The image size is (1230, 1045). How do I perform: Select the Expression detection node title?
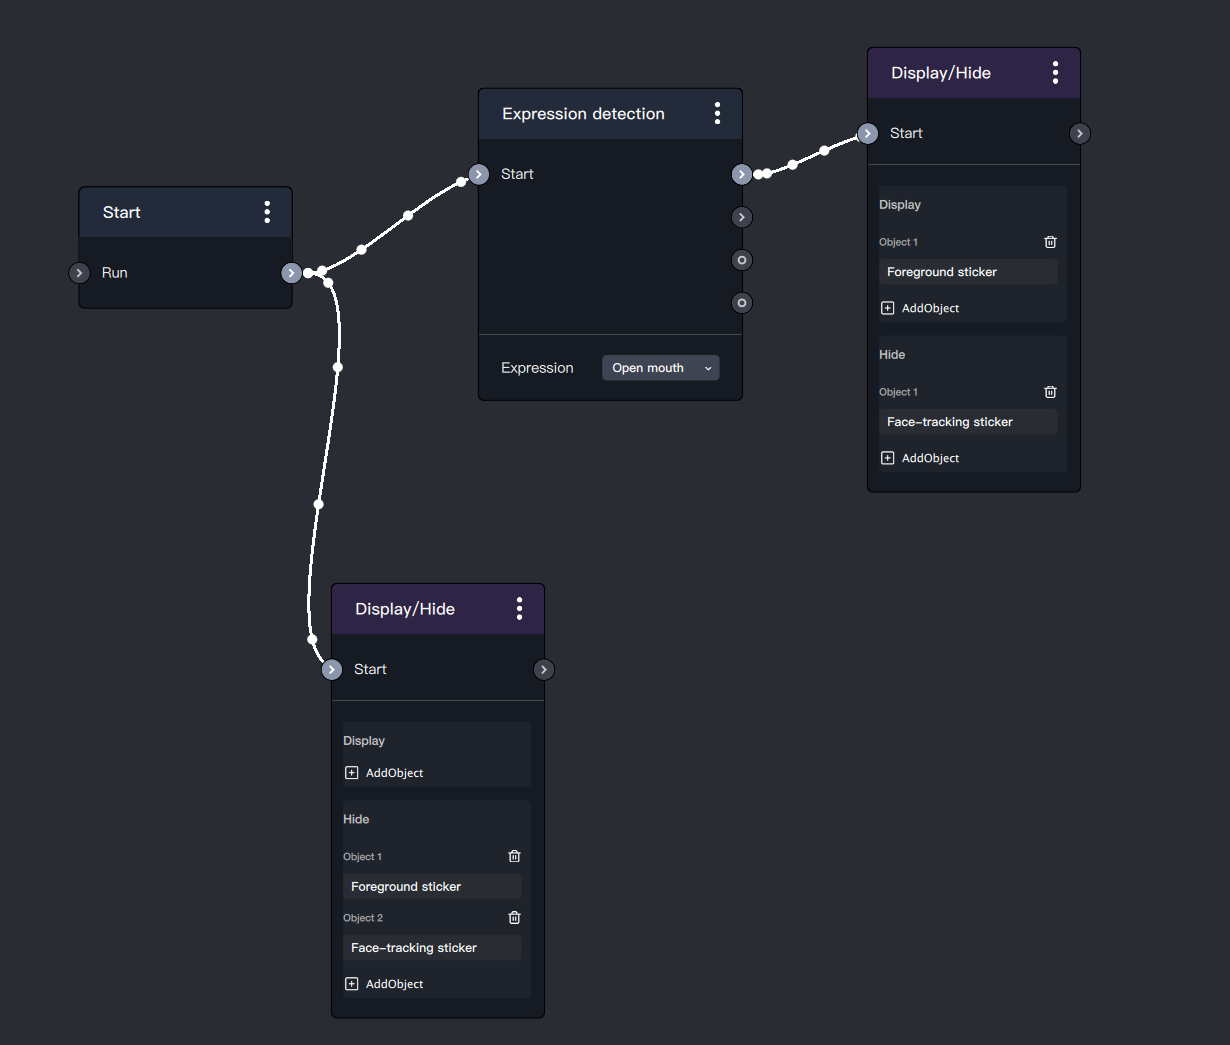click(583, 114)
